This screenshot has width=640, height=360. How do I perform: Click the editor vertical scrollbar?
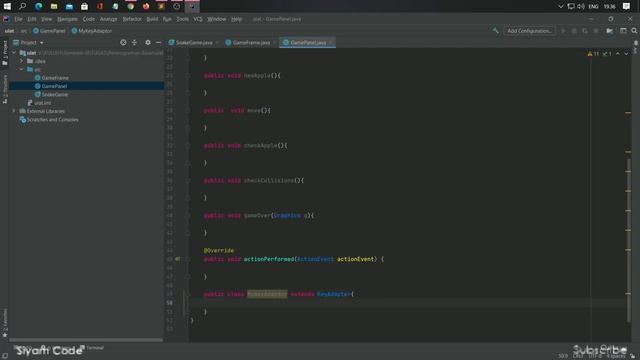[x=629, y=240]
